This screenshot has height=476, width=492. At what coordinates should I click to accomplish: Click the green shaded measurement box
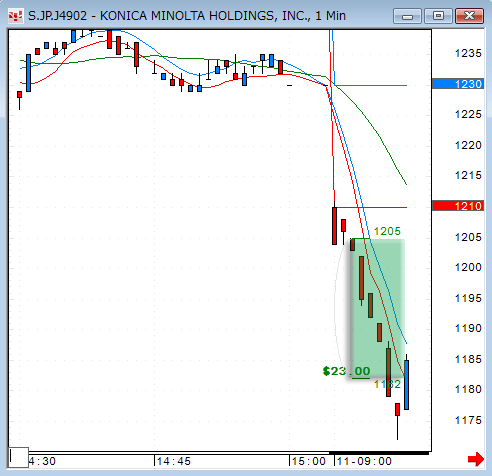pyautogui.click(x=378, y=309)
